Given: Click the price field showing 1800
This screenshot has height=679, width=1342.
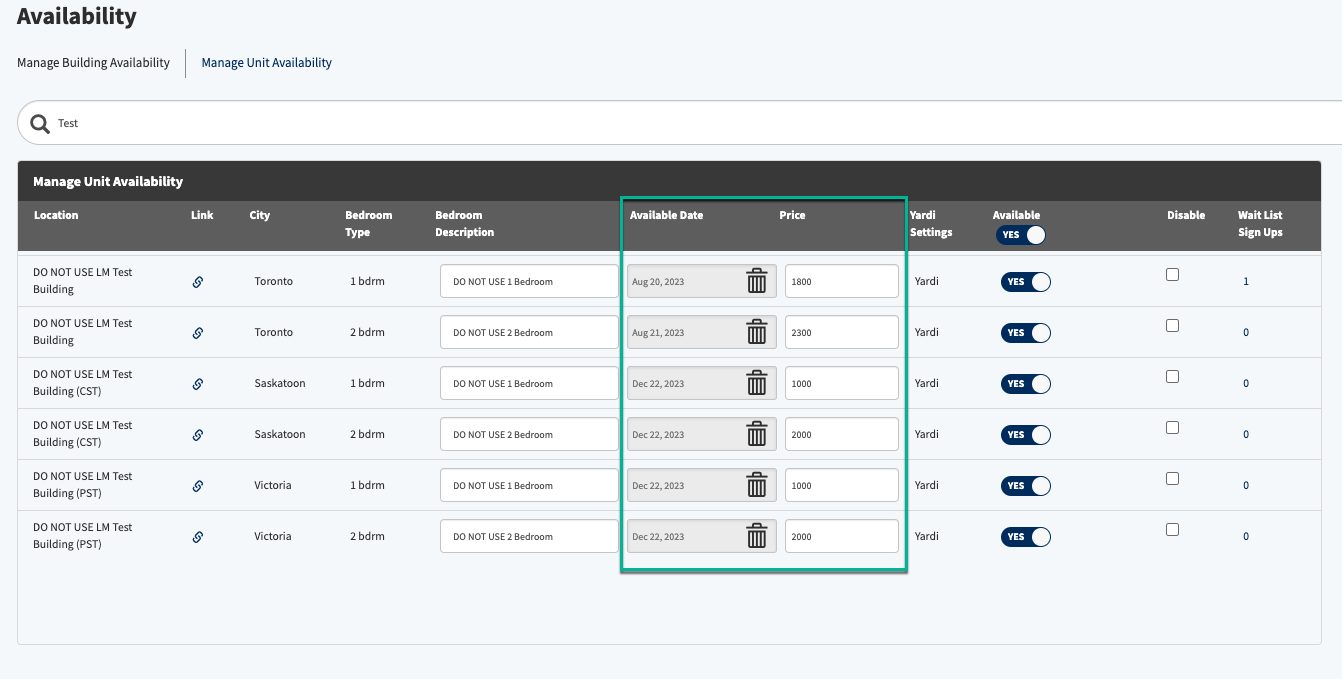Looking at the screenshot, I should pyautogui.click(x=842, y=281).
